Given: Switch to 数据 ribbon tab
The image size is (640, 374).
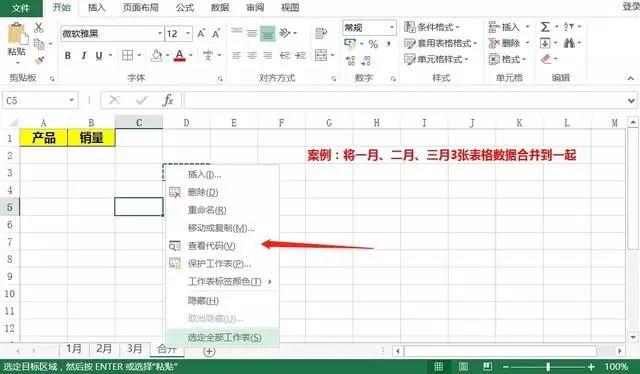Looking at the screenshot, I should [x=220, y=7].
